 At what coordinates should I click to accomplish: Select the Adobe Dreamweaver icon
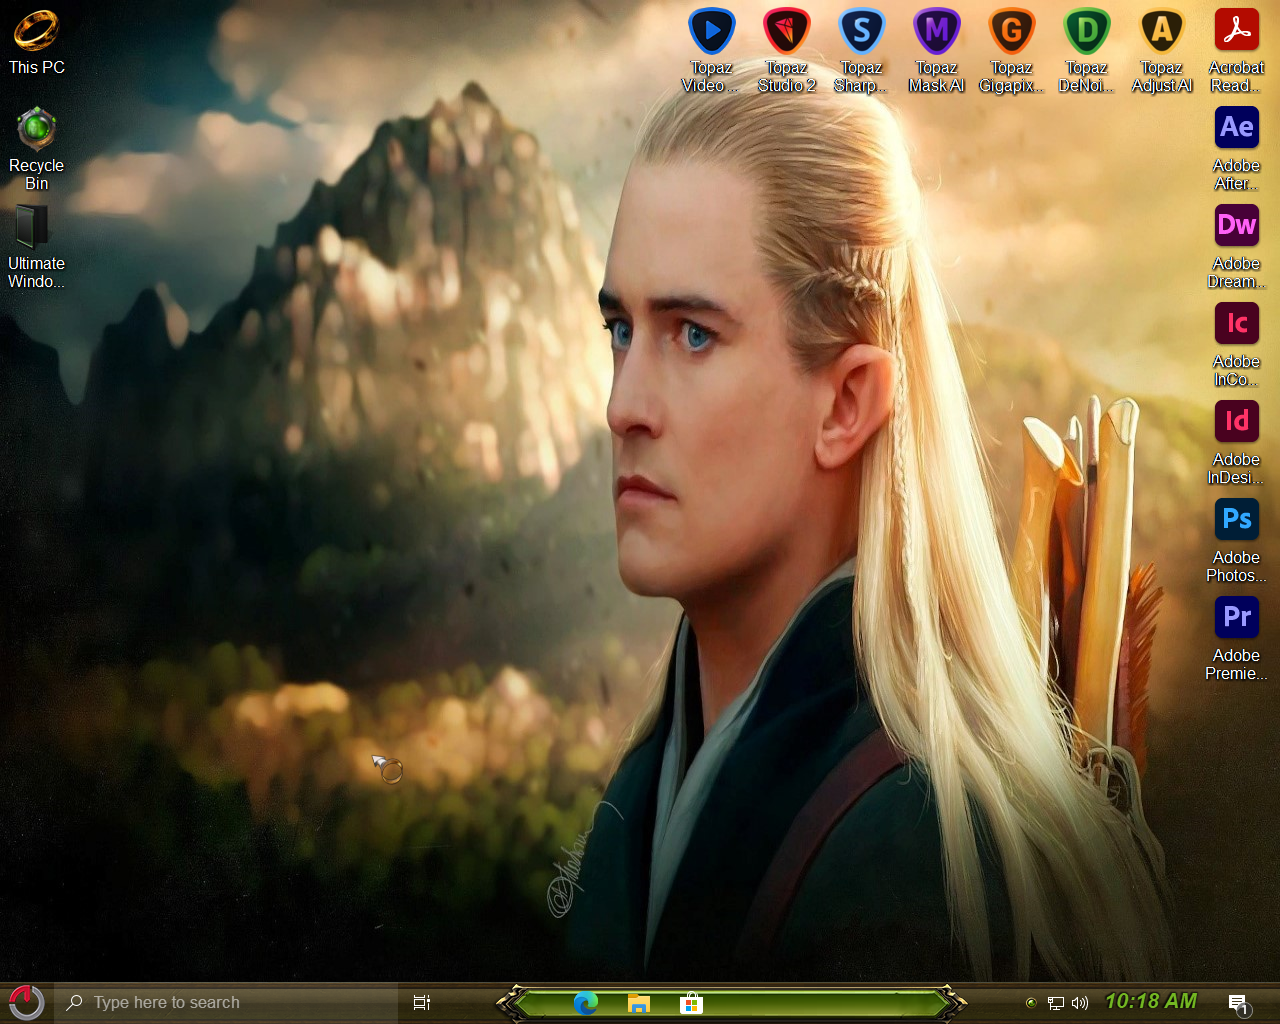click(x=1236, y=246)
